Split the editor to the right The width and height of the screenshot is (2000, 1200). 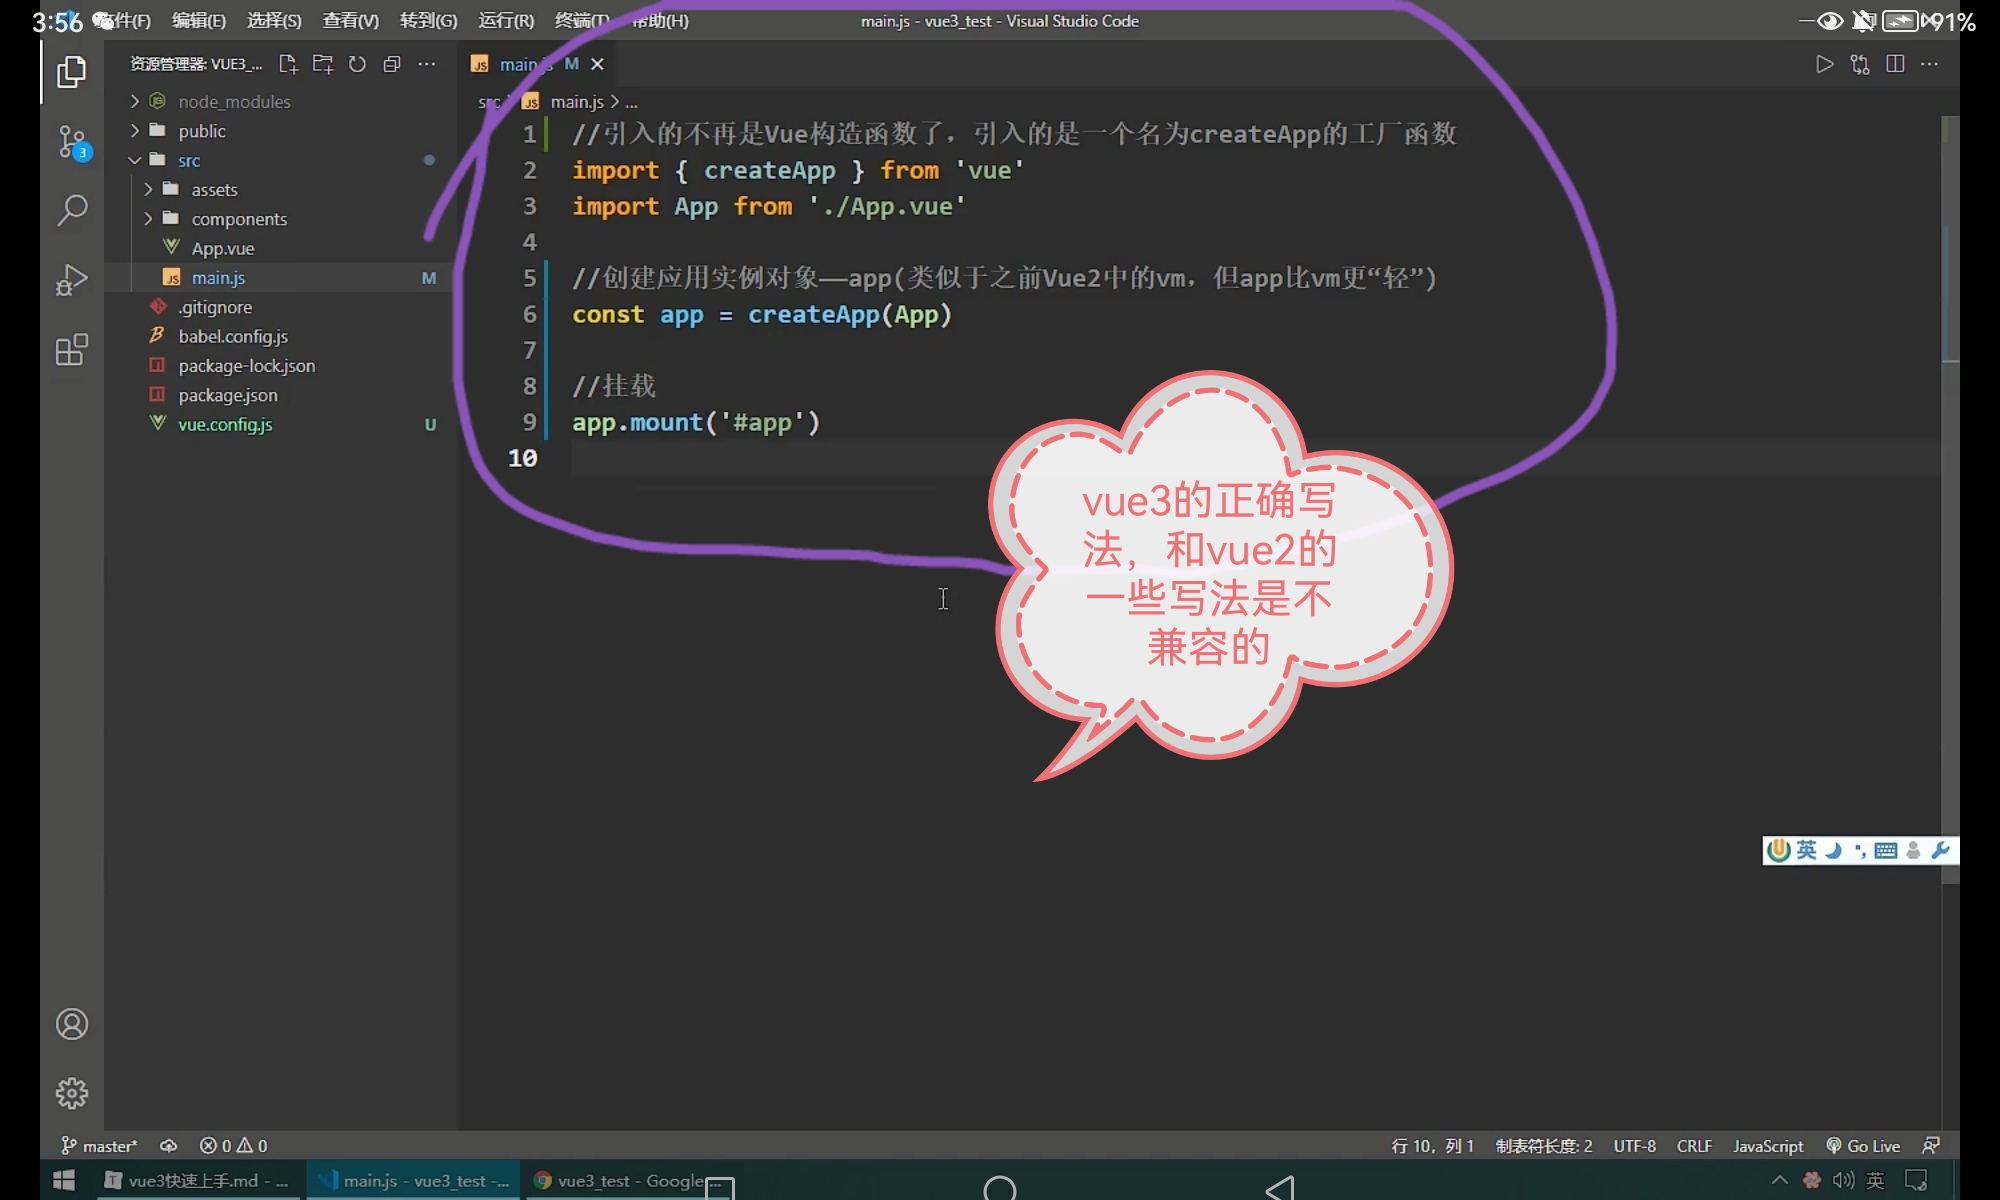pos(1895,64)
